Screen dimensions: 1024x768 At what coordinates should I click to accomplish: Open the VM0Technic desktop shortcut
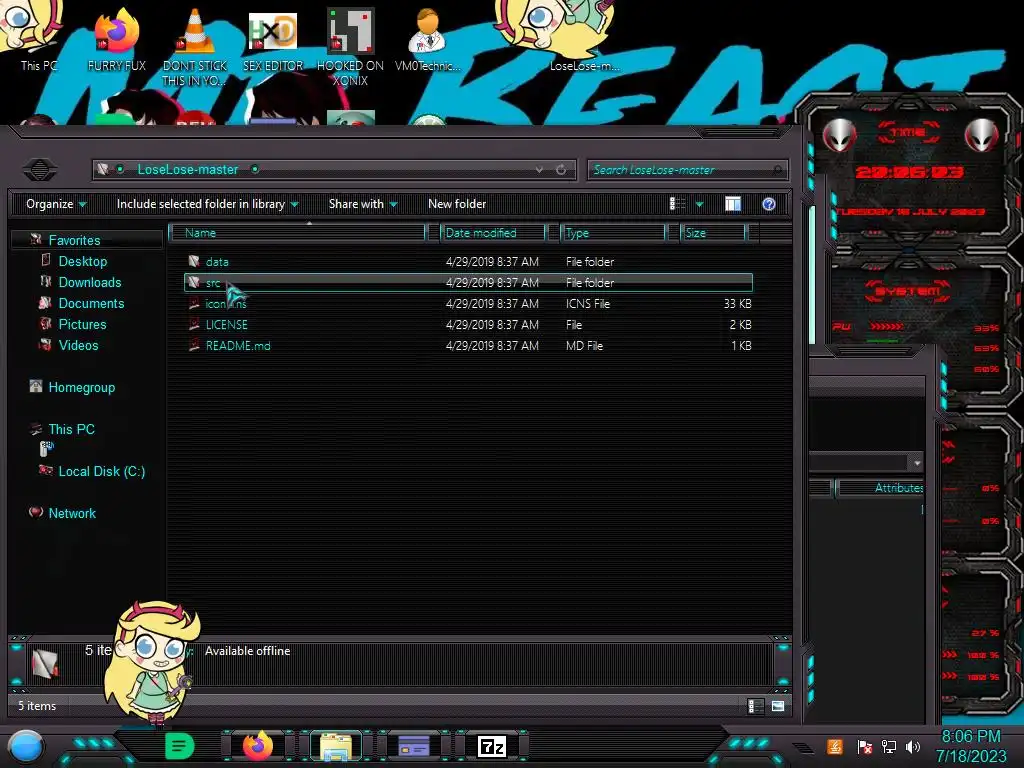[x=427, y=39]
